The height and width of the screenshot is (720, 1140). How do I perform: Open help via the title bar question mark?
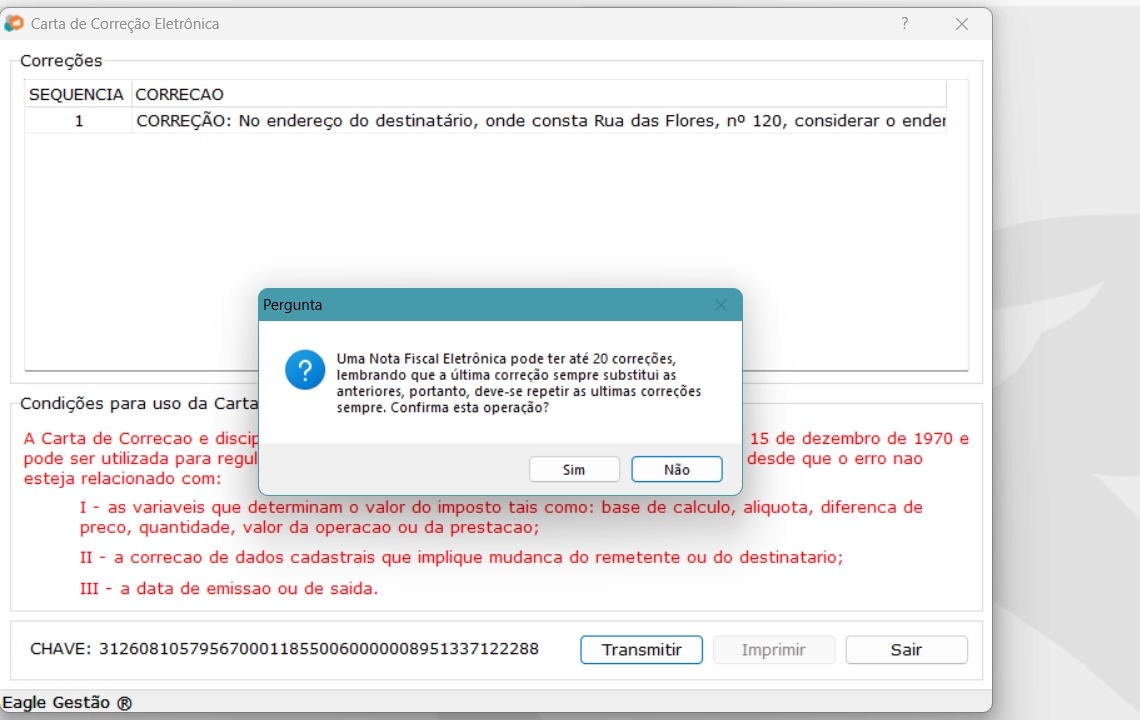coord(904,23)
